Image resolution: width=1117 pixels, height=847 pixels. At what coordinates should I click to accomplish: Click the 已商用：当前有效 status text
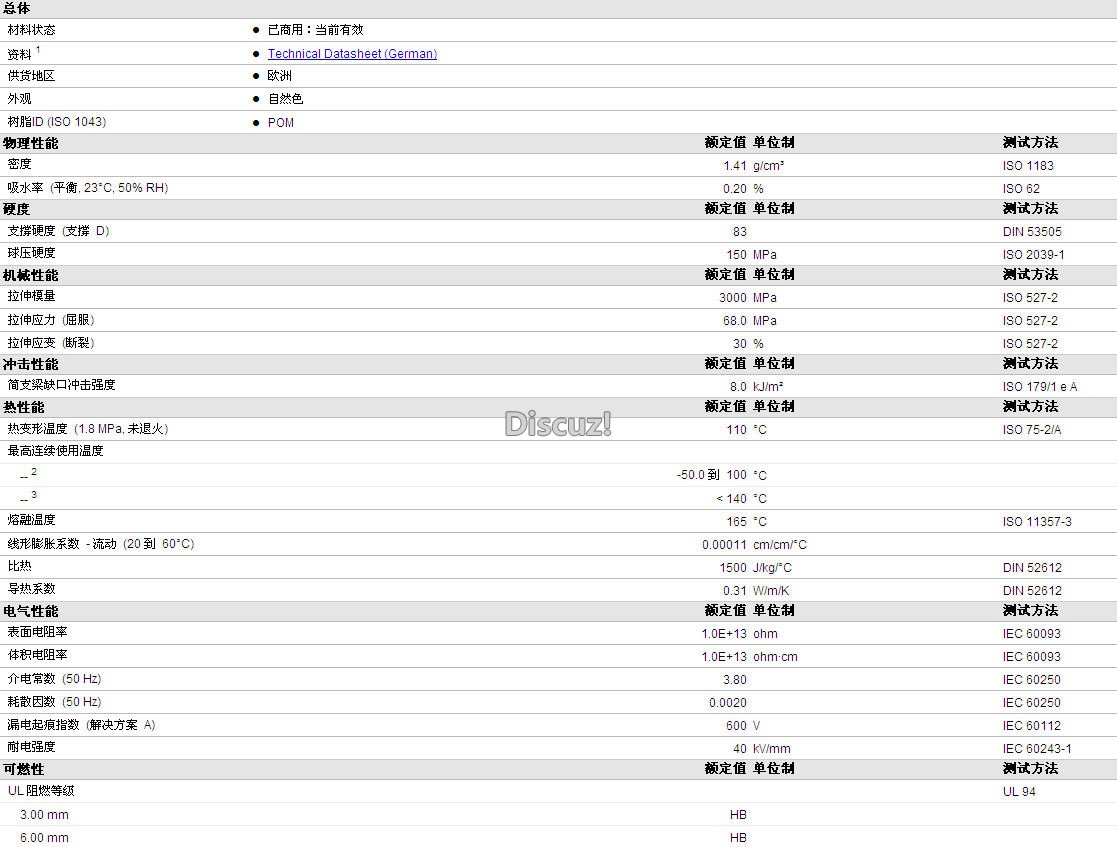(x=316, y=30)
